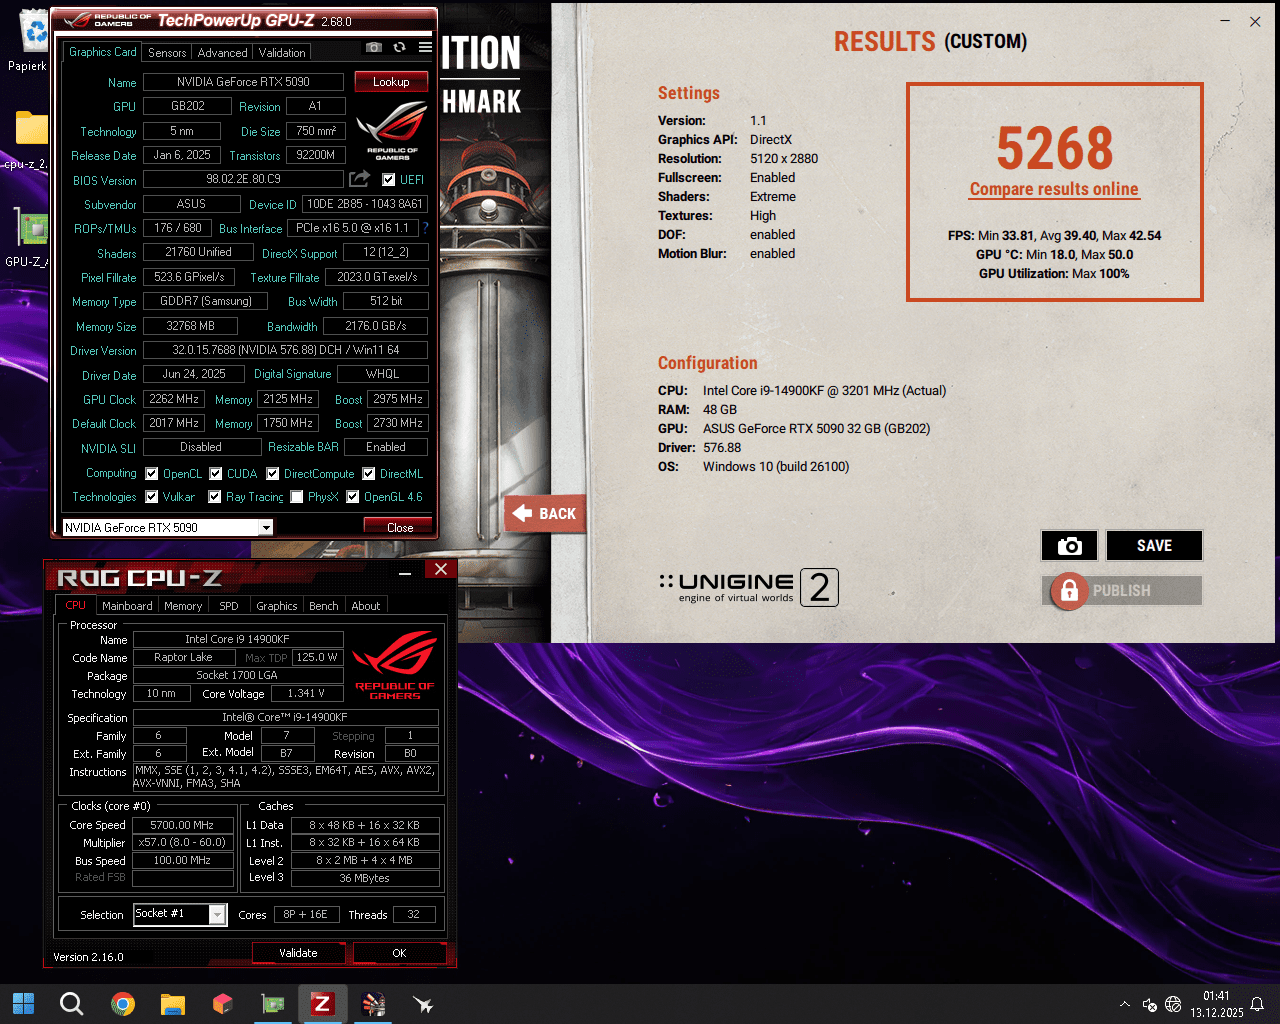Click the GPU-Z refresh icon
This screenshot has width=1280, height=1024.
(x=399, y=47)
